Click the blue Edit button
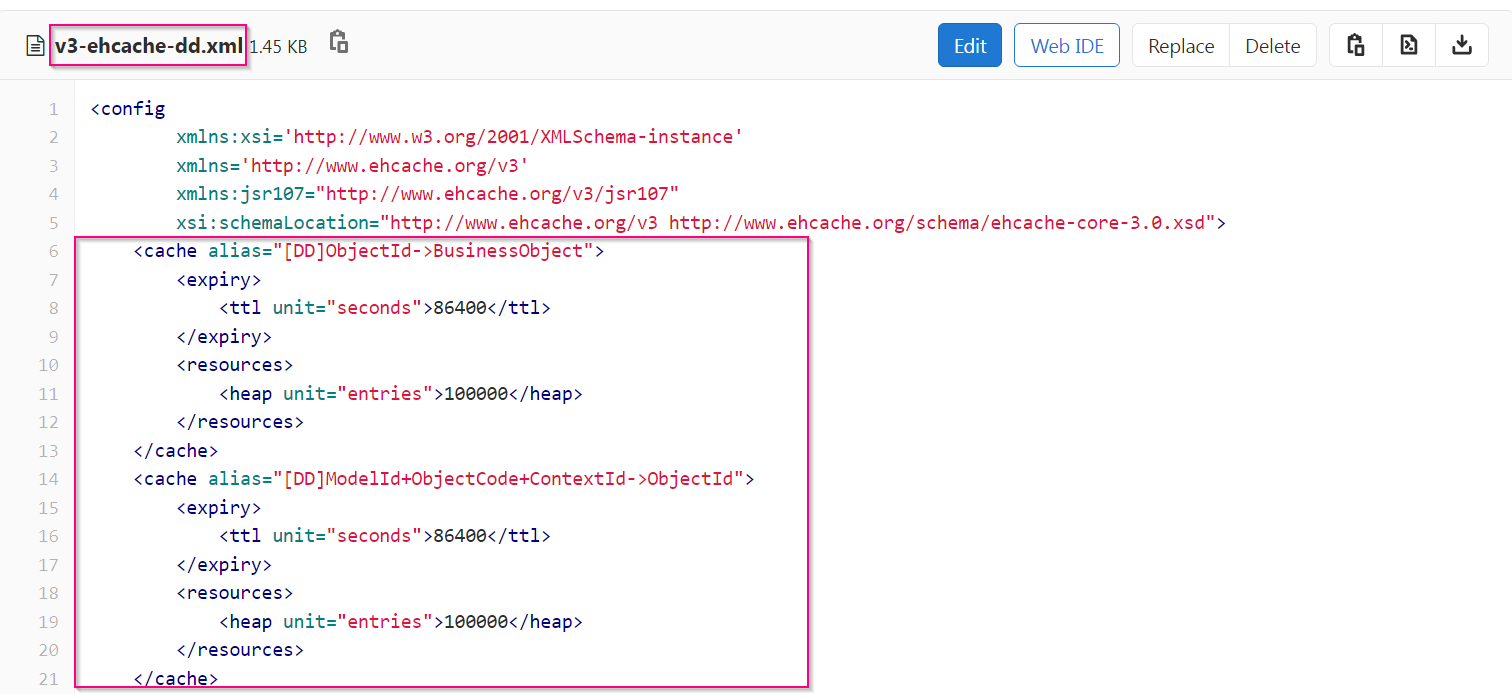The image size is (1512, 694). (969, 46)
